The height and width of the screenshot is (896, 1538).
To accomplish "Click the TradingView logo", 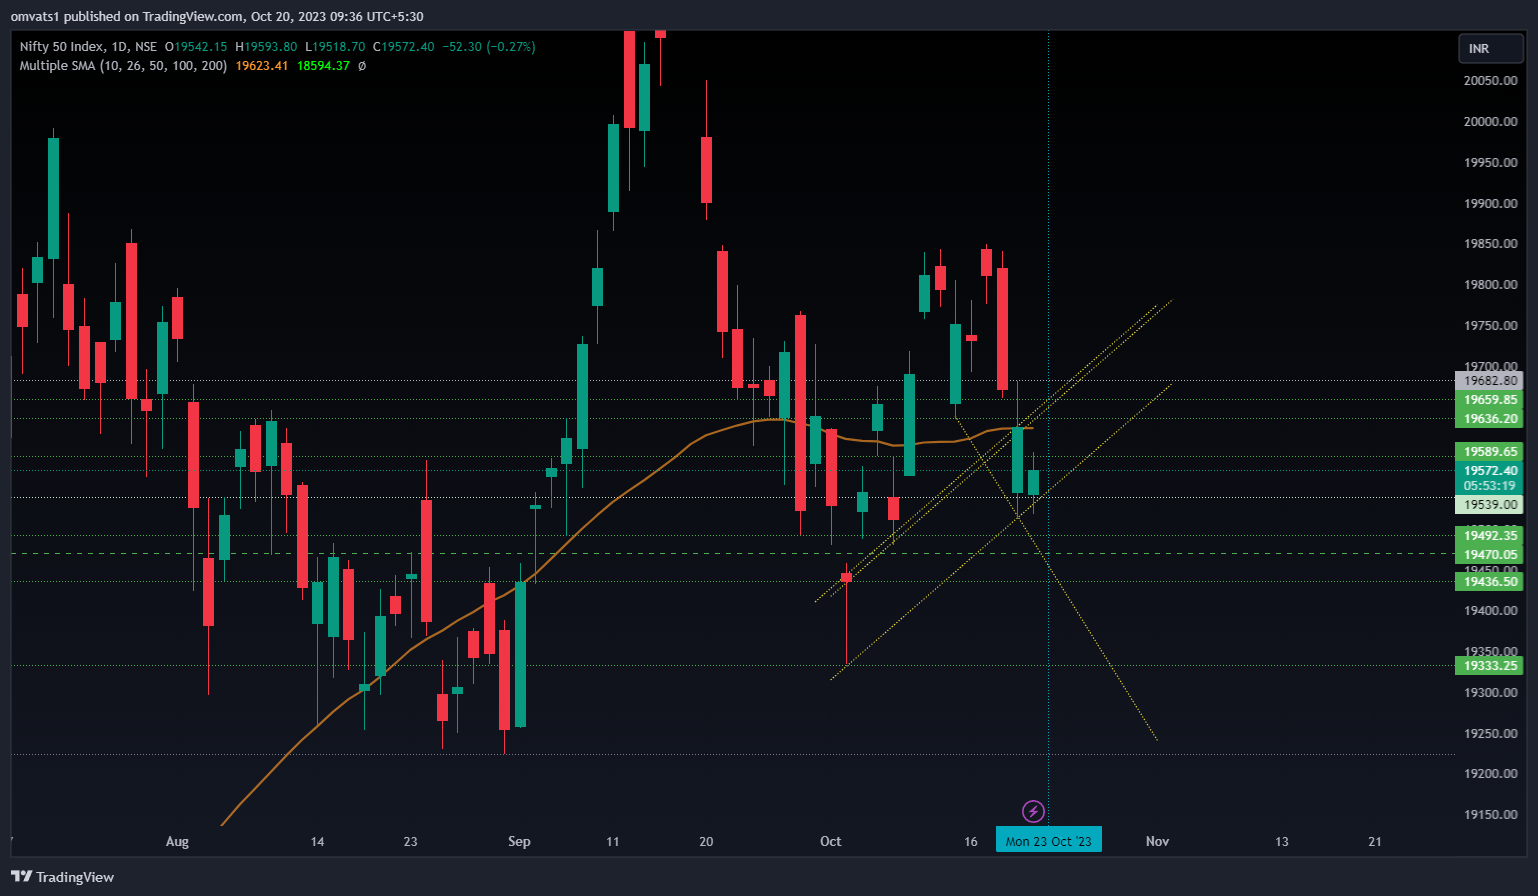I will (62, 877).
